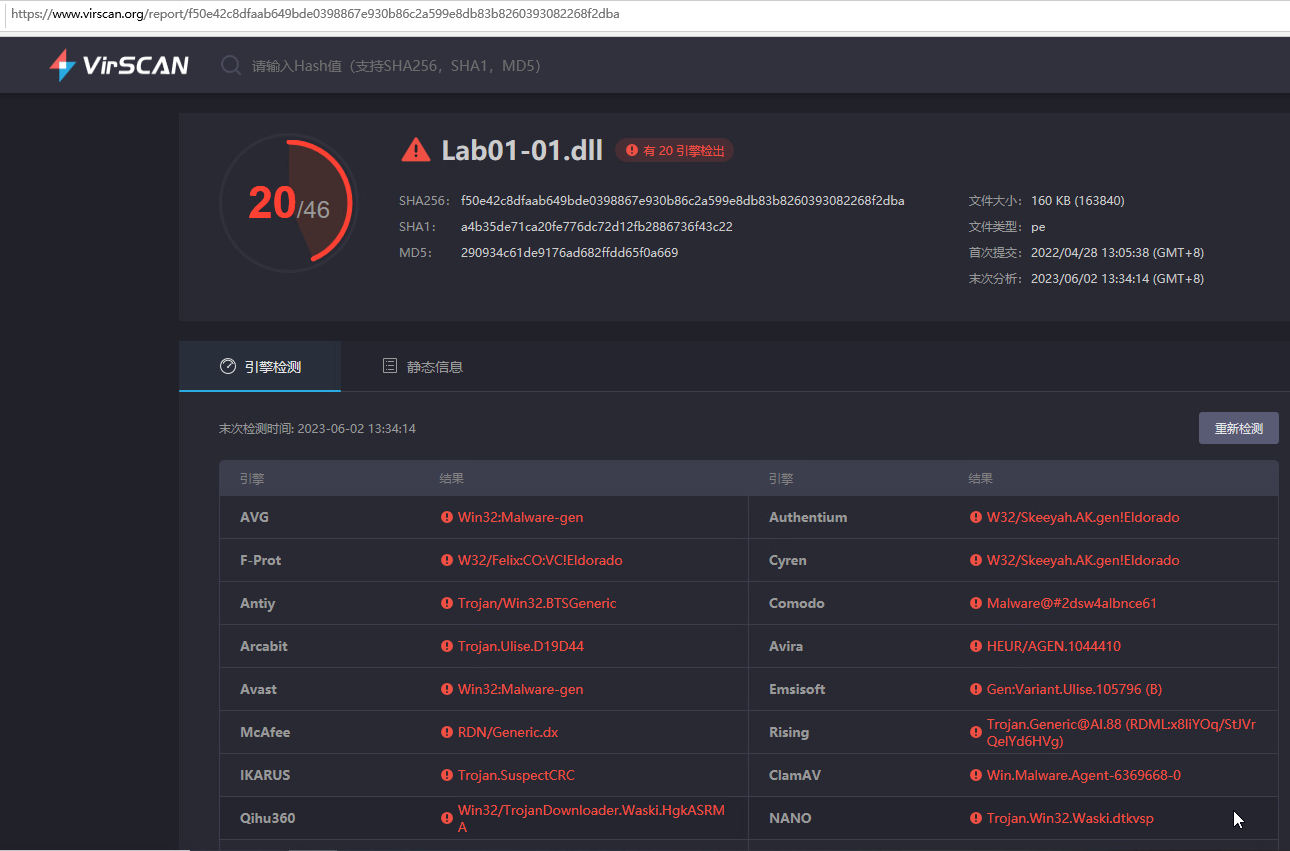This screenshot has height=851, width=1290.
Task: Click the NANO result Trojan.Win32.Waski.dtkvsp
Action: [1070, 819]
